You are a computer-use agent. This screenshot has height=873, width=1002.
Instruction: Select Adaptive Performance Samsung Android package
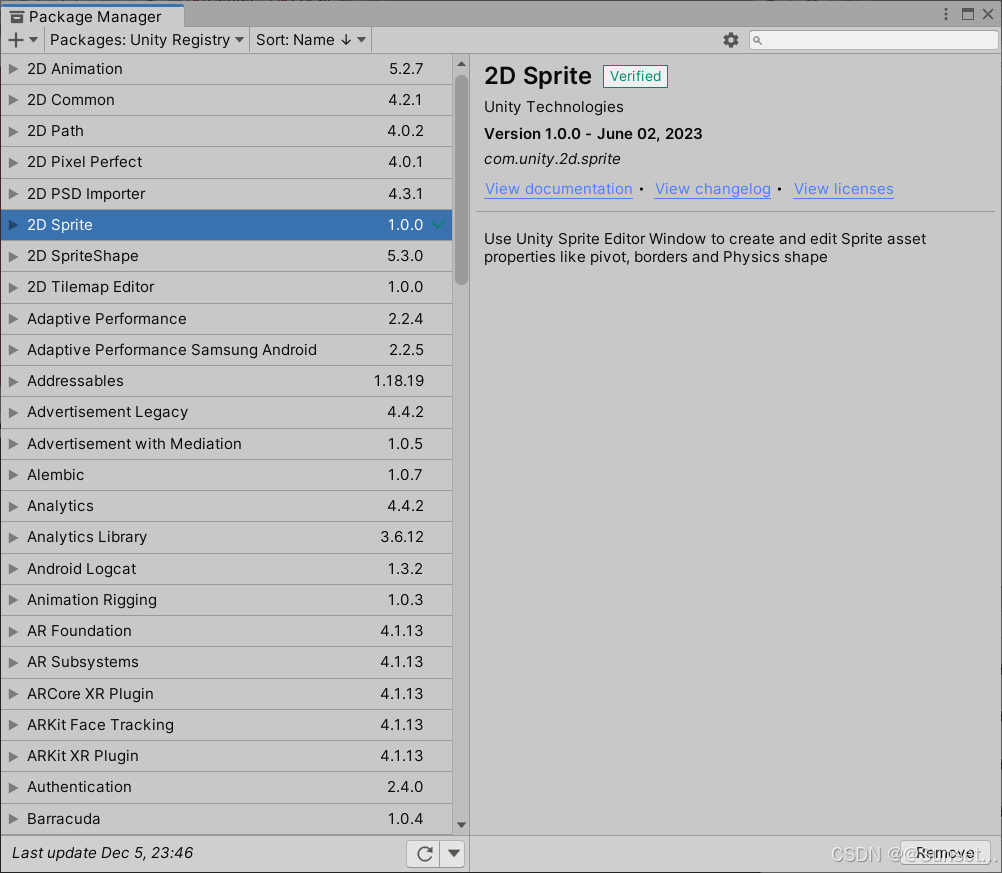[x=226, y=350]
